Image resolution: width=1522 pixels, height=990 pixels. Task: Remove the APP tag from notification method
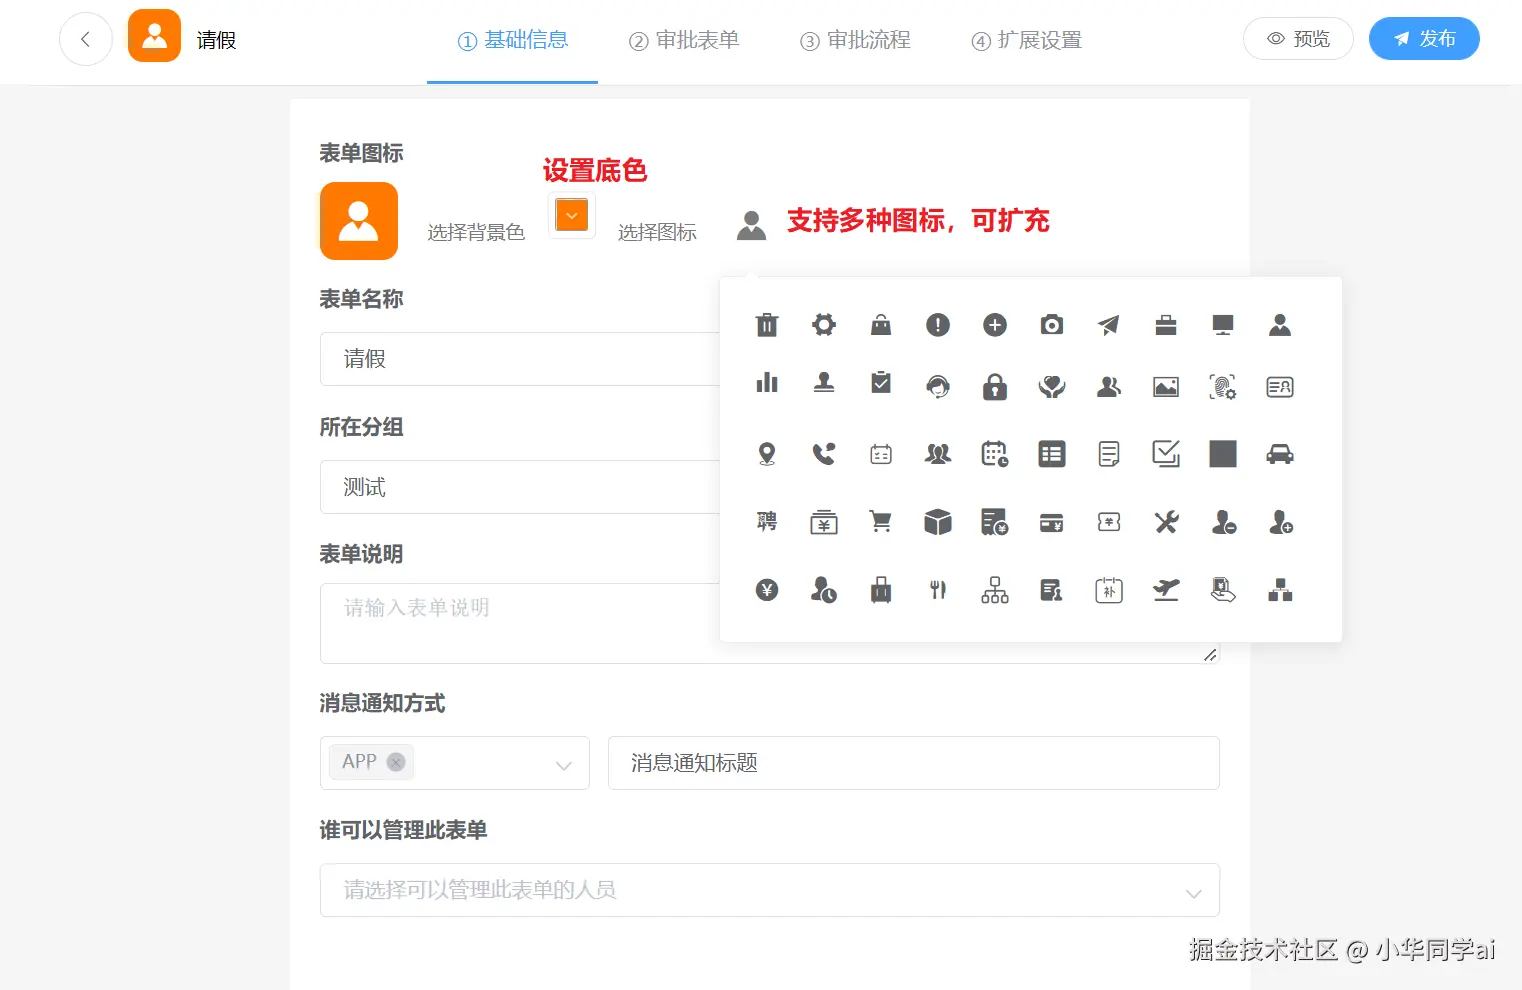[396, 762]
